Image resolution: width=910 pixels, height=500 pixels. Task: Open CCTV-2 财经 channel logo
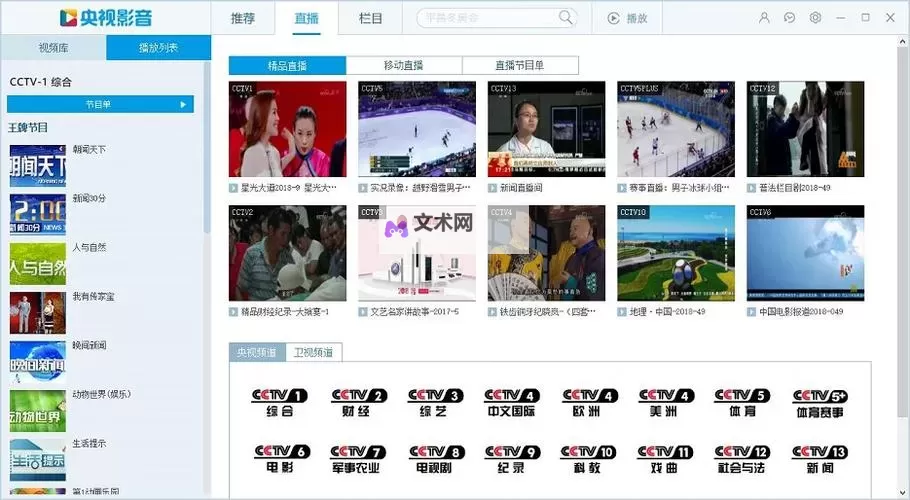[x=358, y=403]
